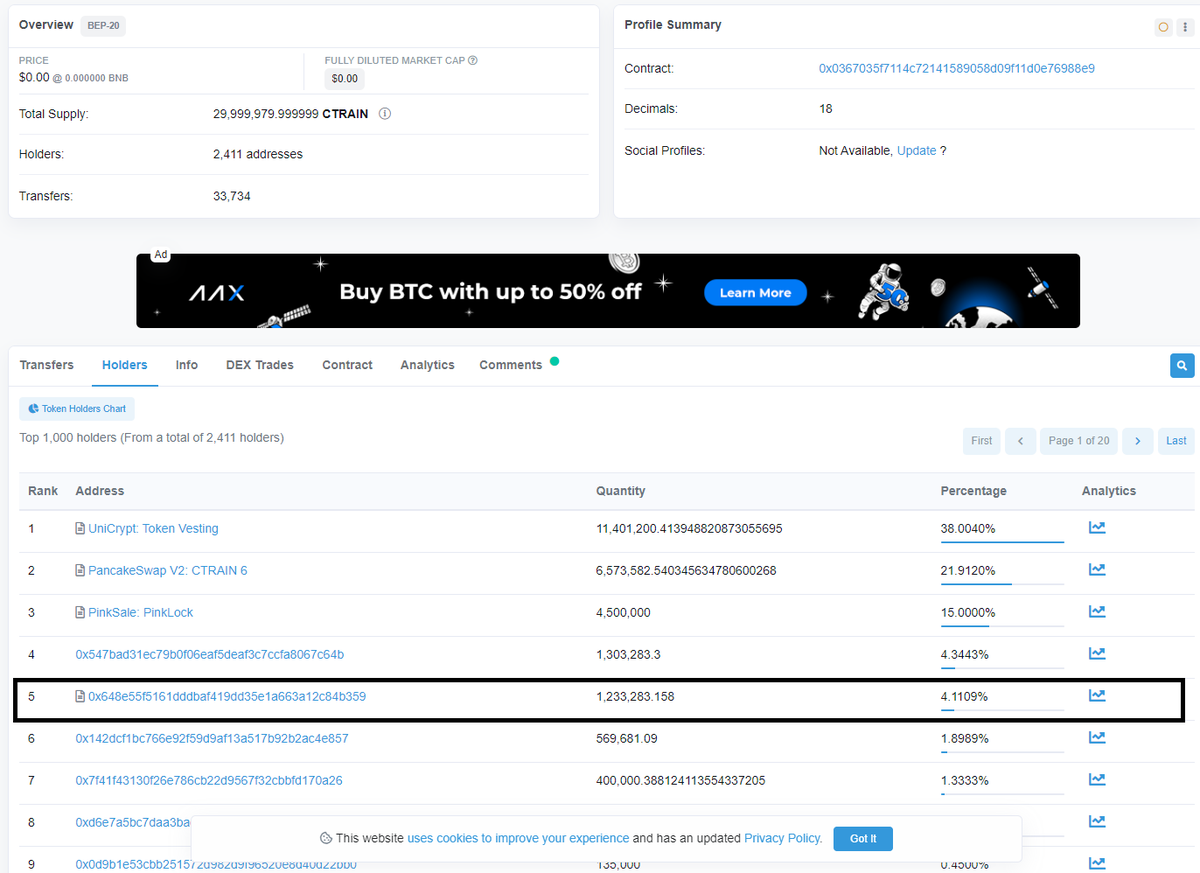This screenshot has width=1200, height=873.
Task: Click the Page 1 of 20 box
Action: (x=1078, y=440)
